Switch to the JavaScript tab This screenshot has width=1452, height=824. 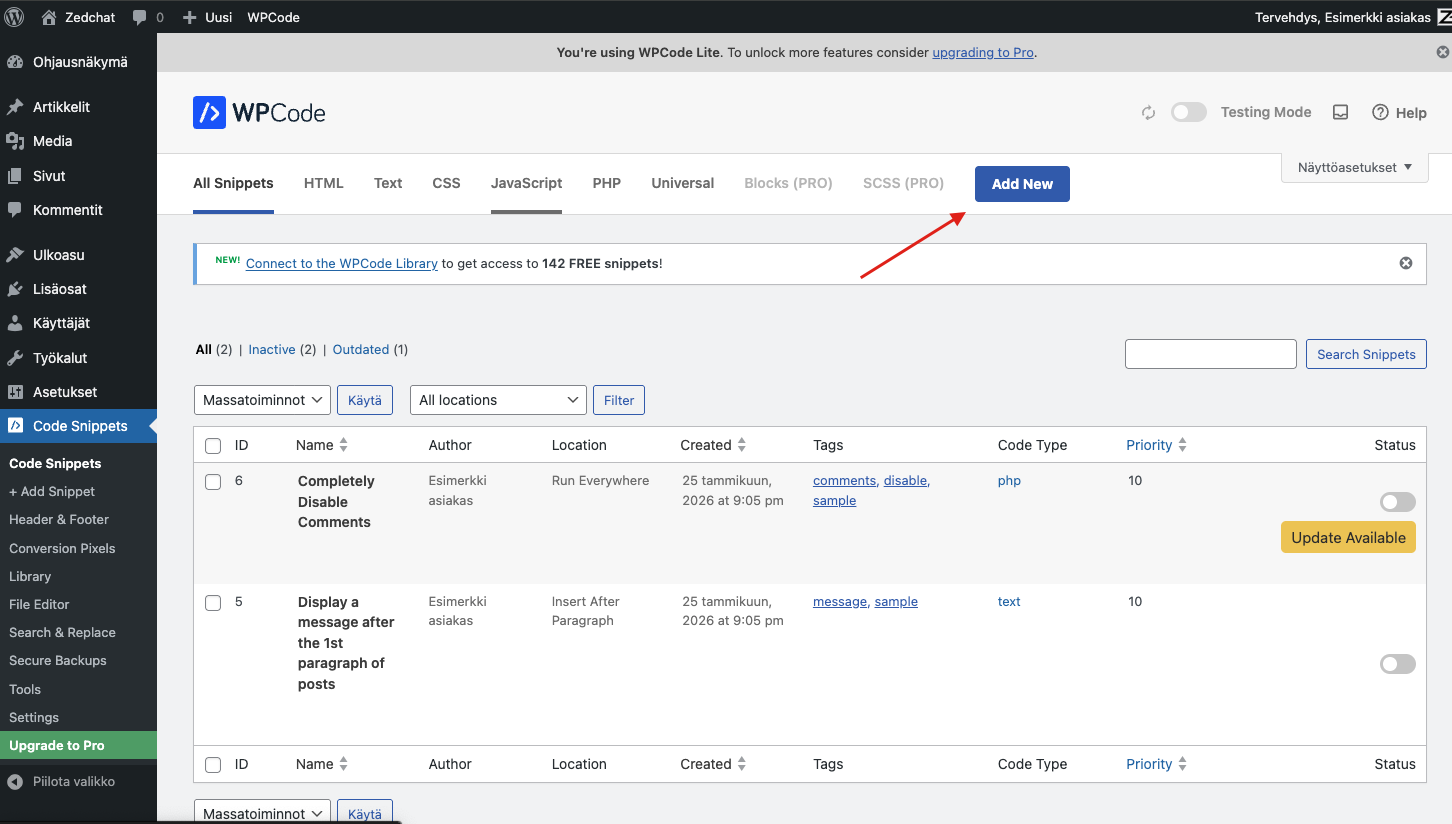coord(526,183)
